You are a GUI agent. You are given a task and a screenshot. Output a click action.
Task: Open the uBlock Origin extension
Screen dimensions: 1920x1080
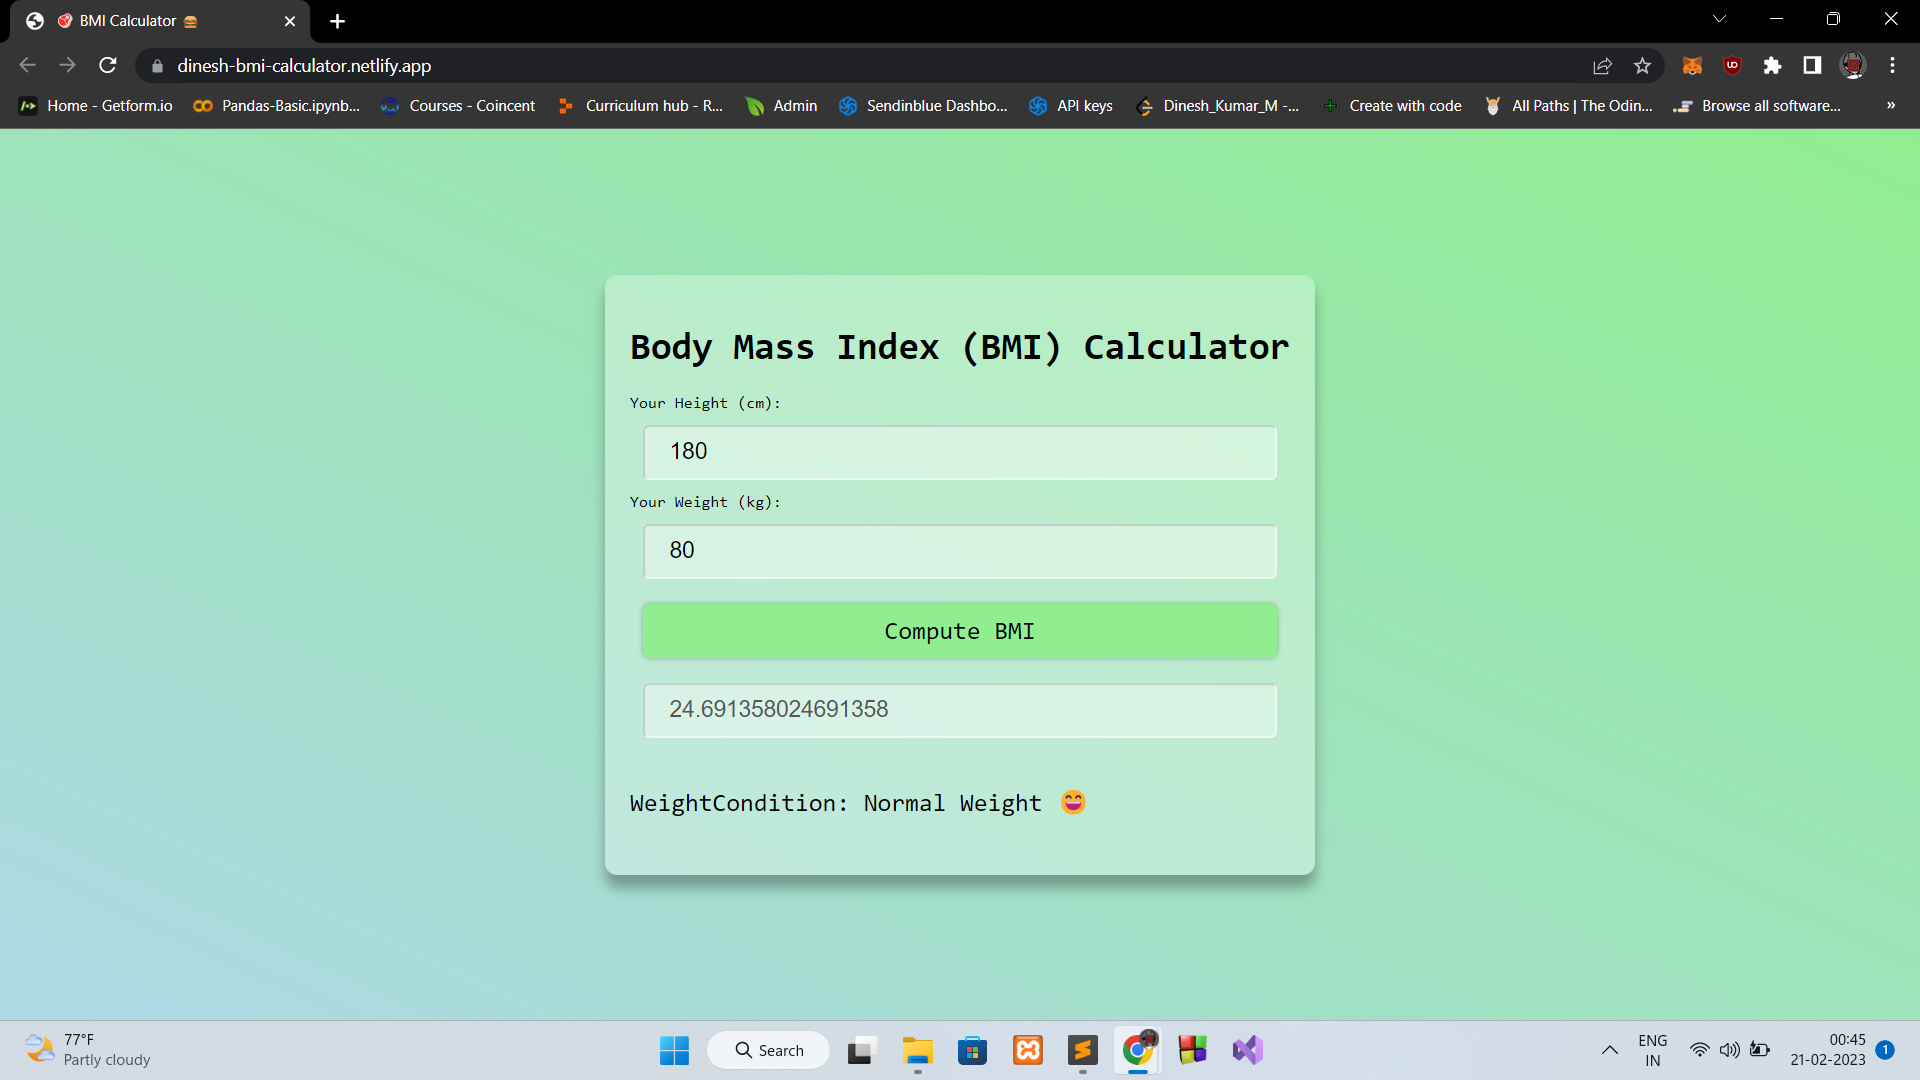pos(1733,65)
